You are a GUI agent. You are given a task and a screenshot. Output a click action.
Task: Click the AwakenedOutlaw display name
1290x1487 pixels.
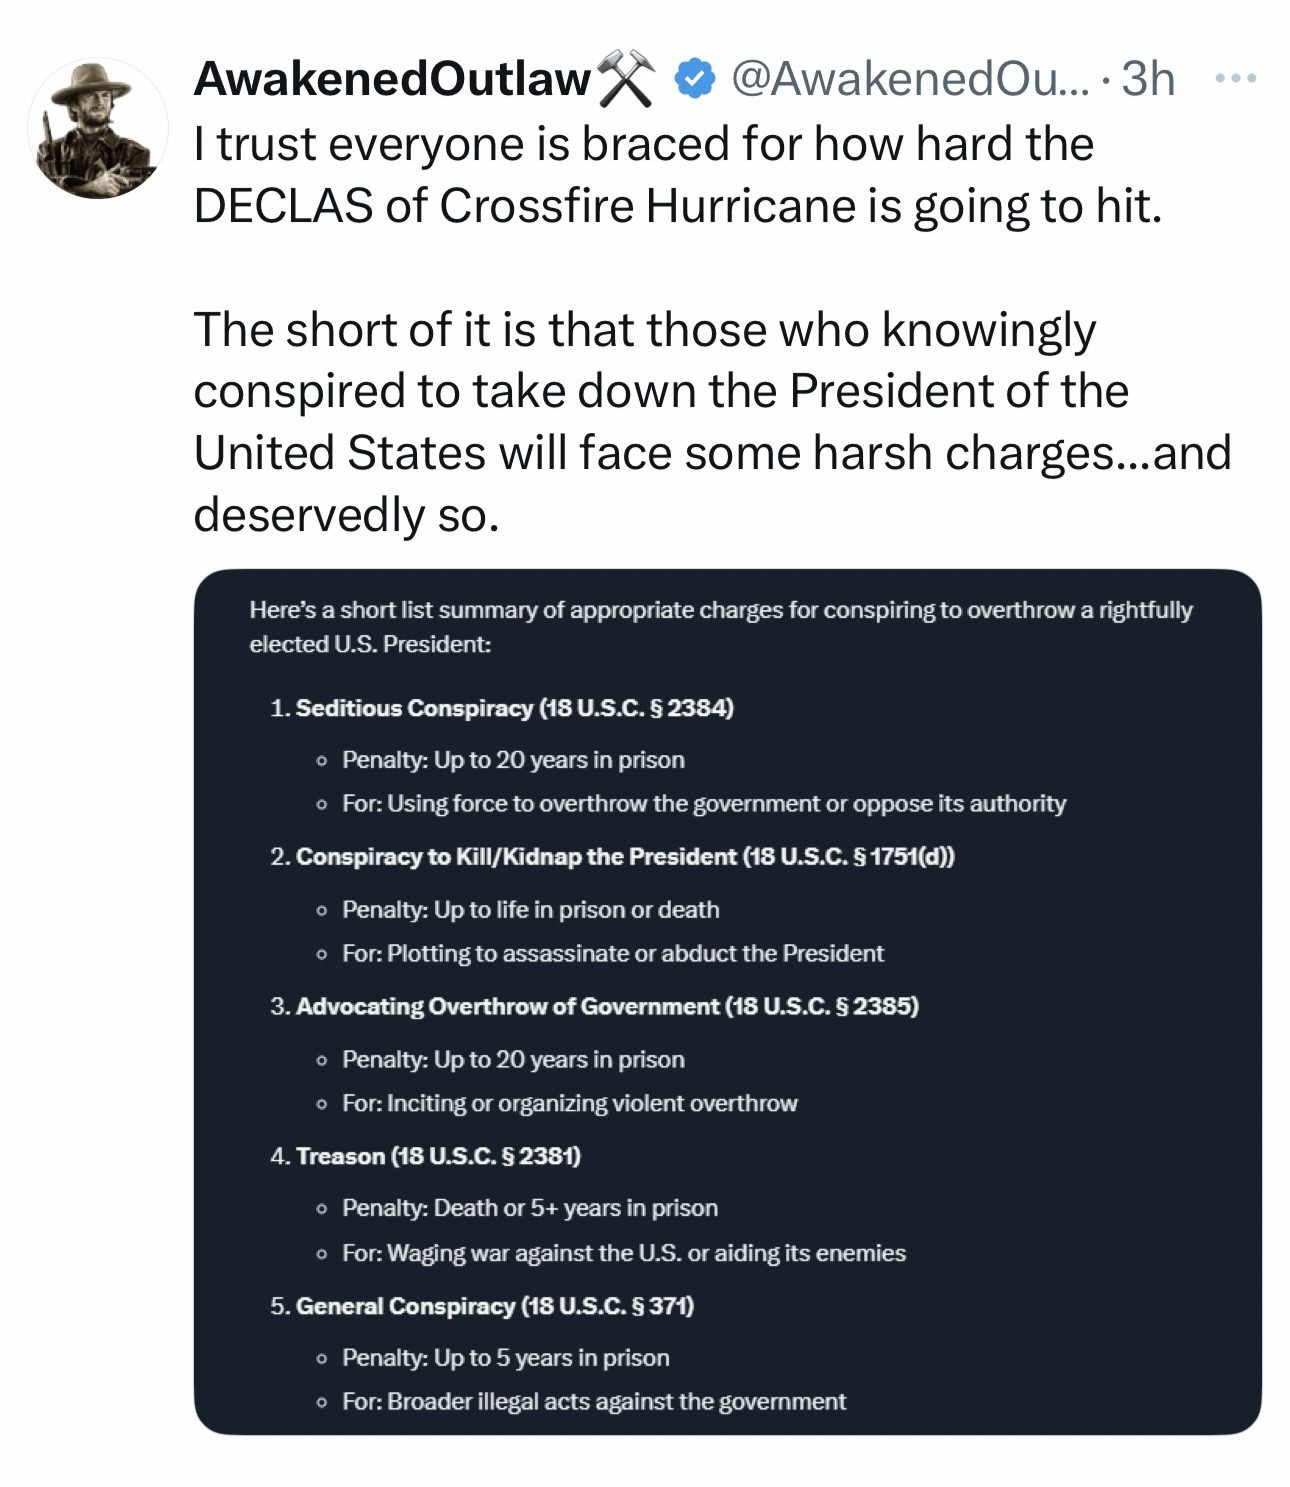pos(392,79)
